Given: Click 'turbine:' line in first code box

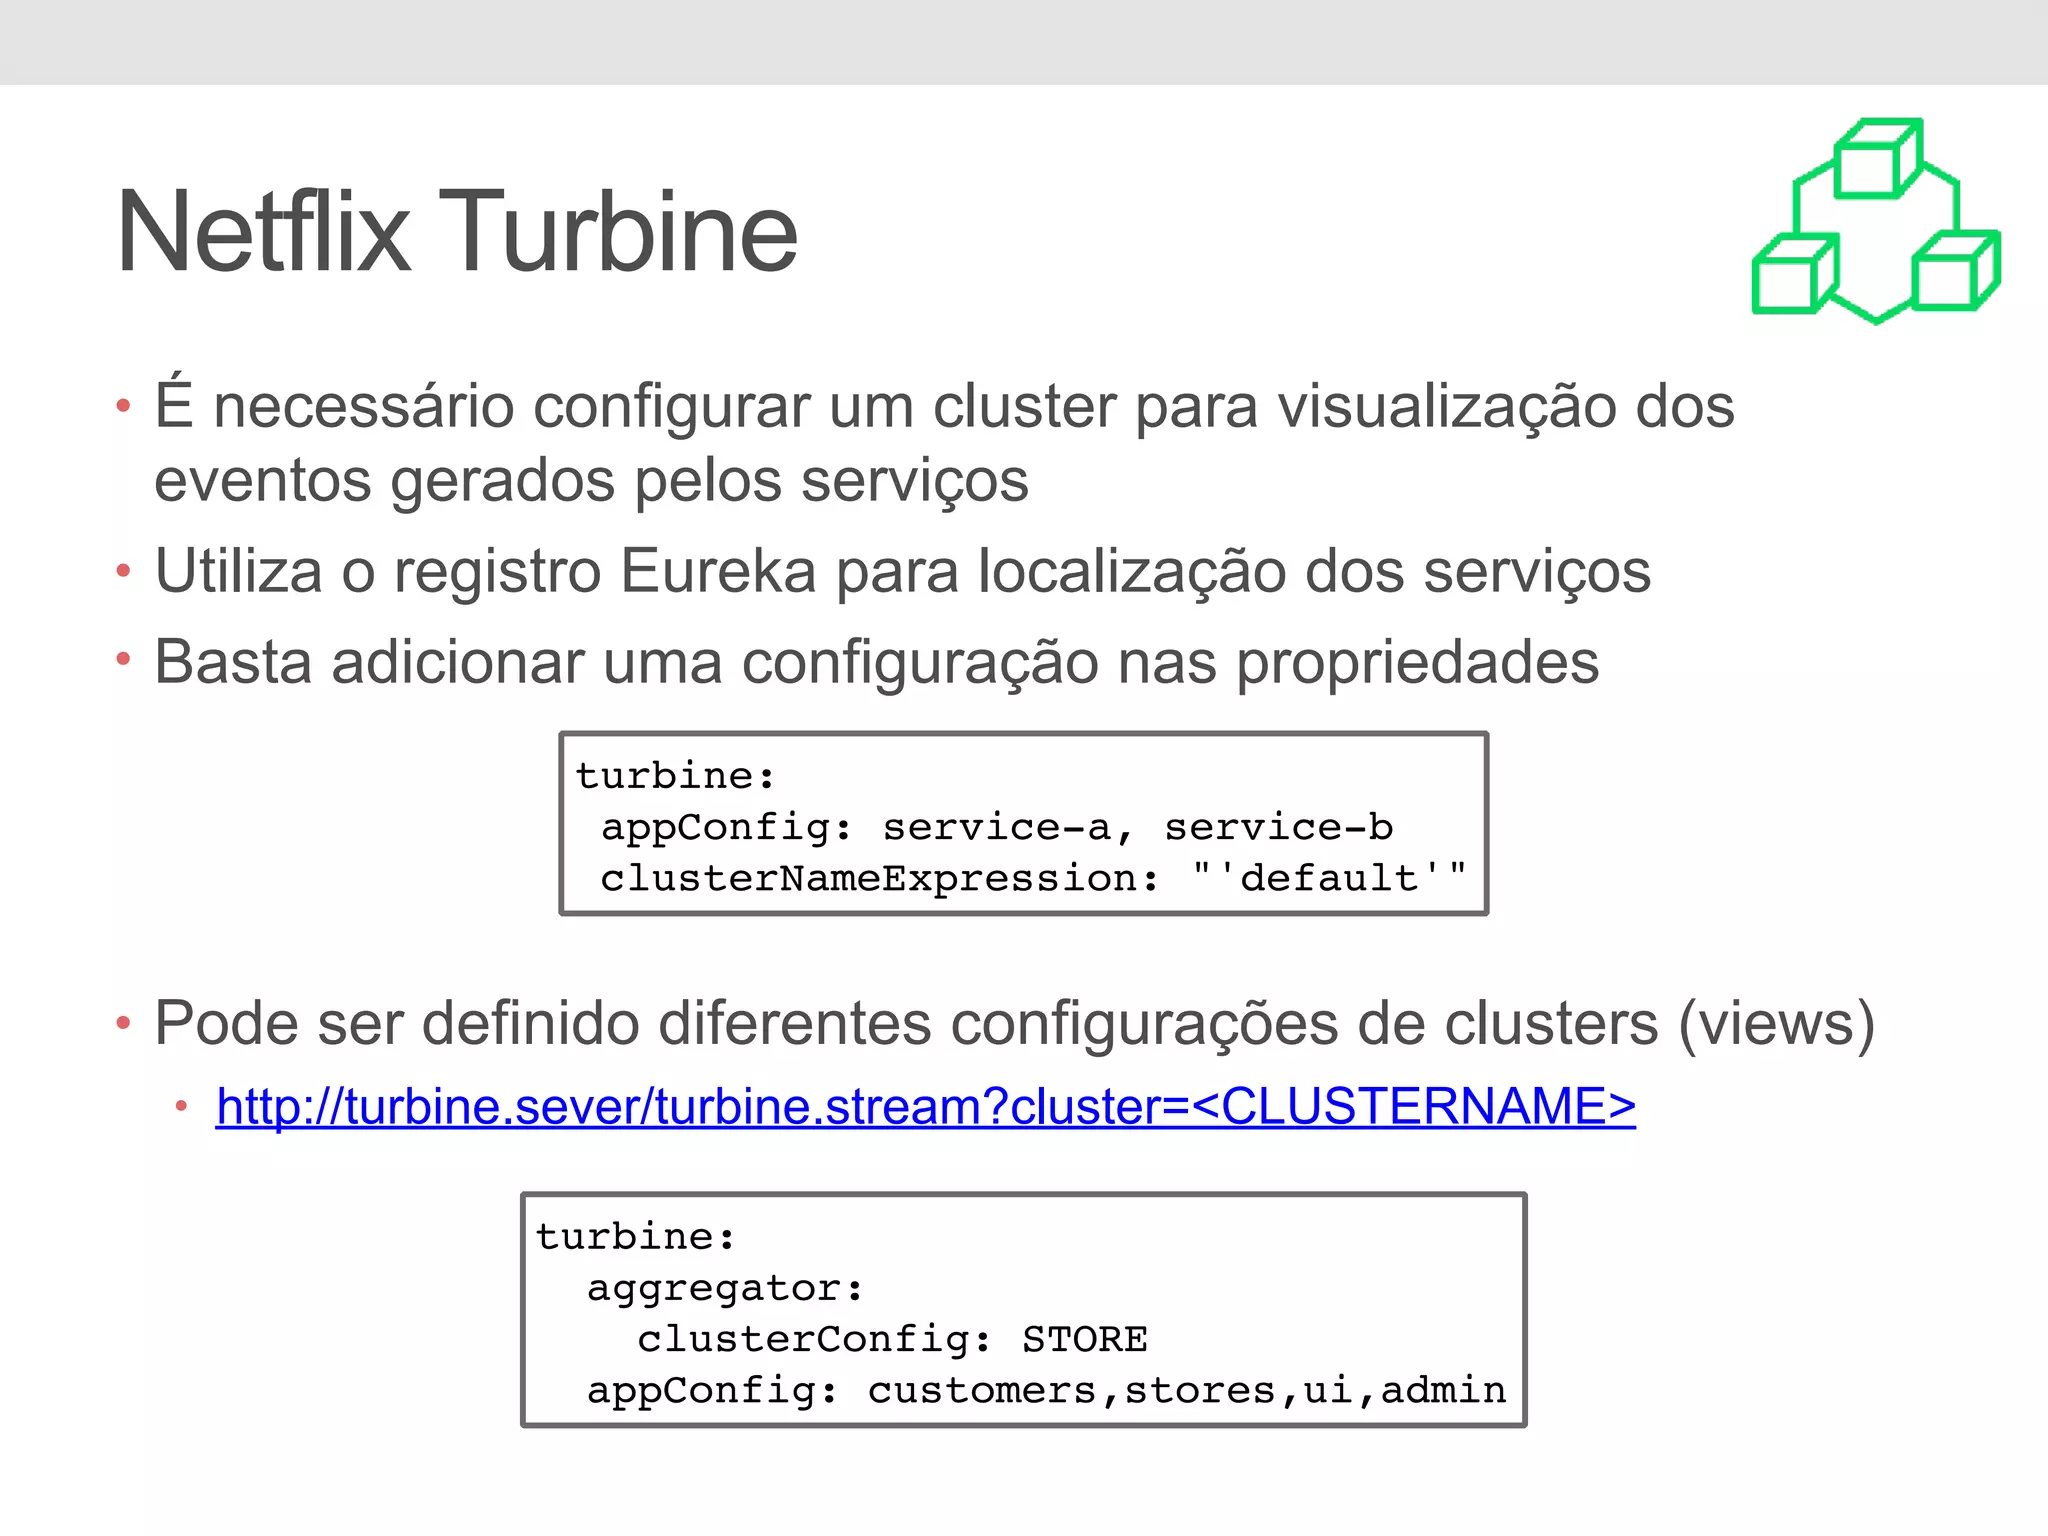Looking at the screenshot, I should tap(675, 775).
